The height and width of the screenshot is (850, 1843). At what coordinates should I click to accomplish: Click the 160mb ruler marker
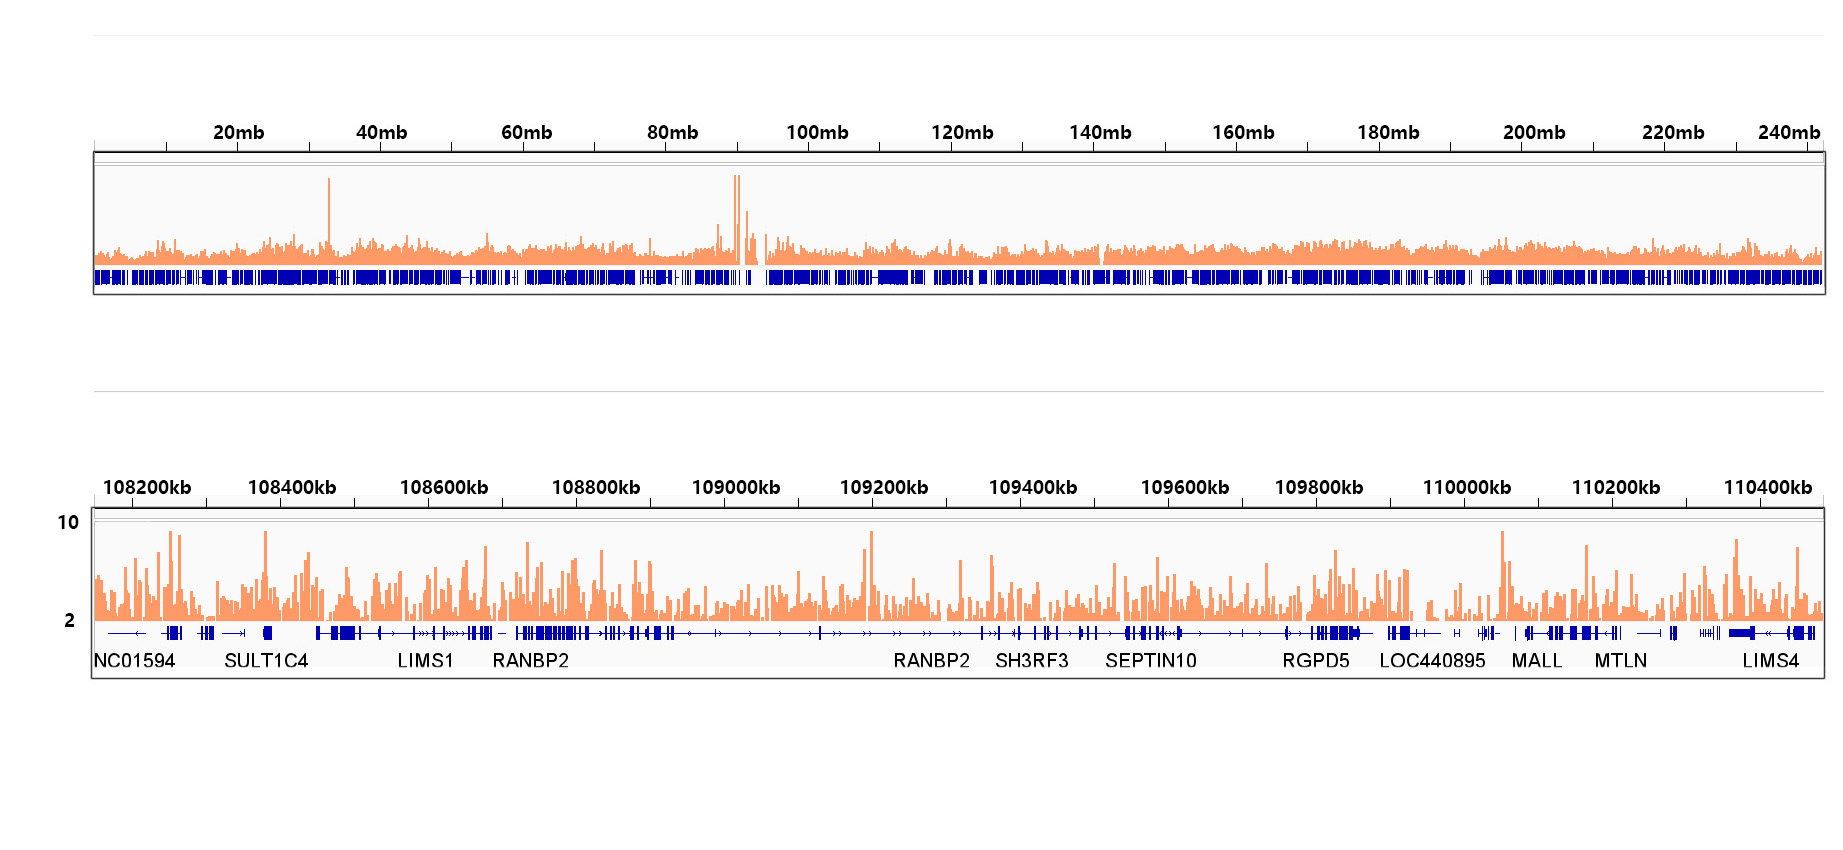point(1243,132)
